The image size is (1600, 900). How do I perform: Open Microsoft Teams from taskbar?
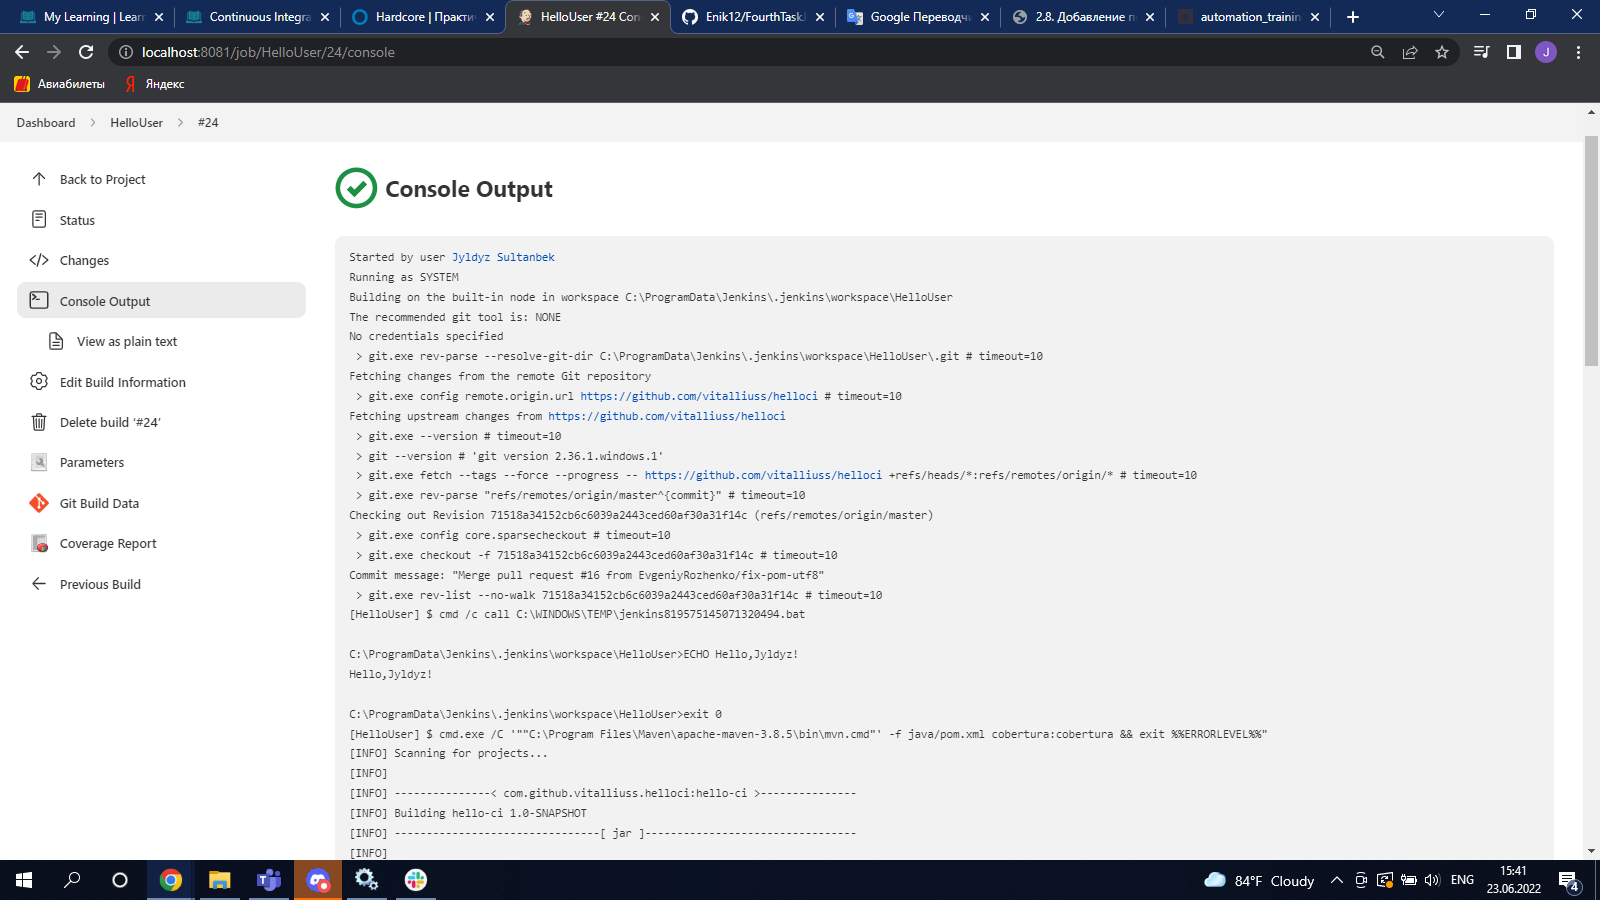point(269,880)
